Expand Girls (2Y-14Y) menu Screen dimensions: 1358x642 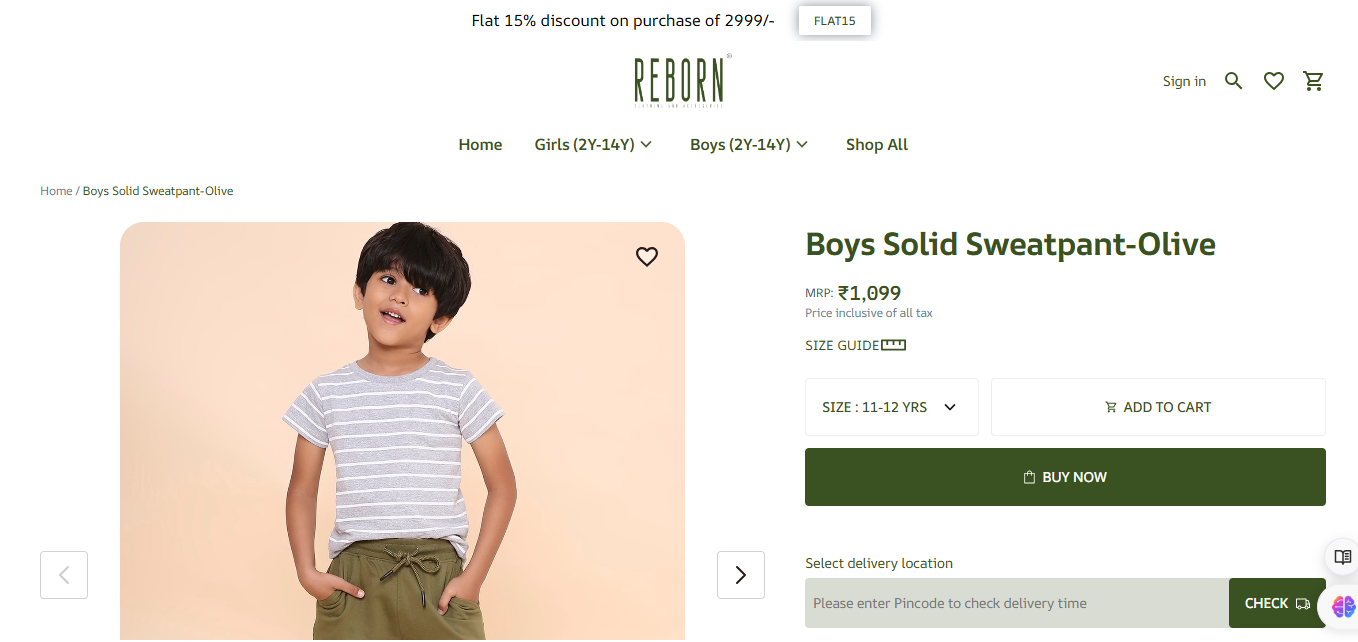(x=593, y=144)
